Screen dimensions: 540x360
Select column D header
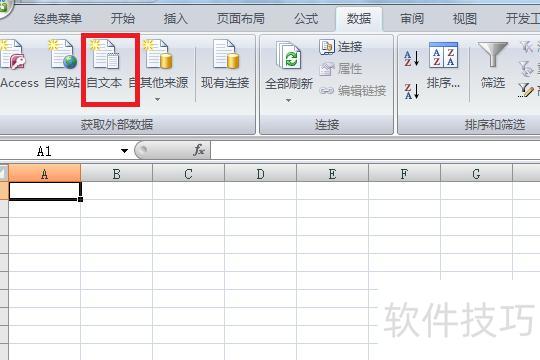click(260, 173)
